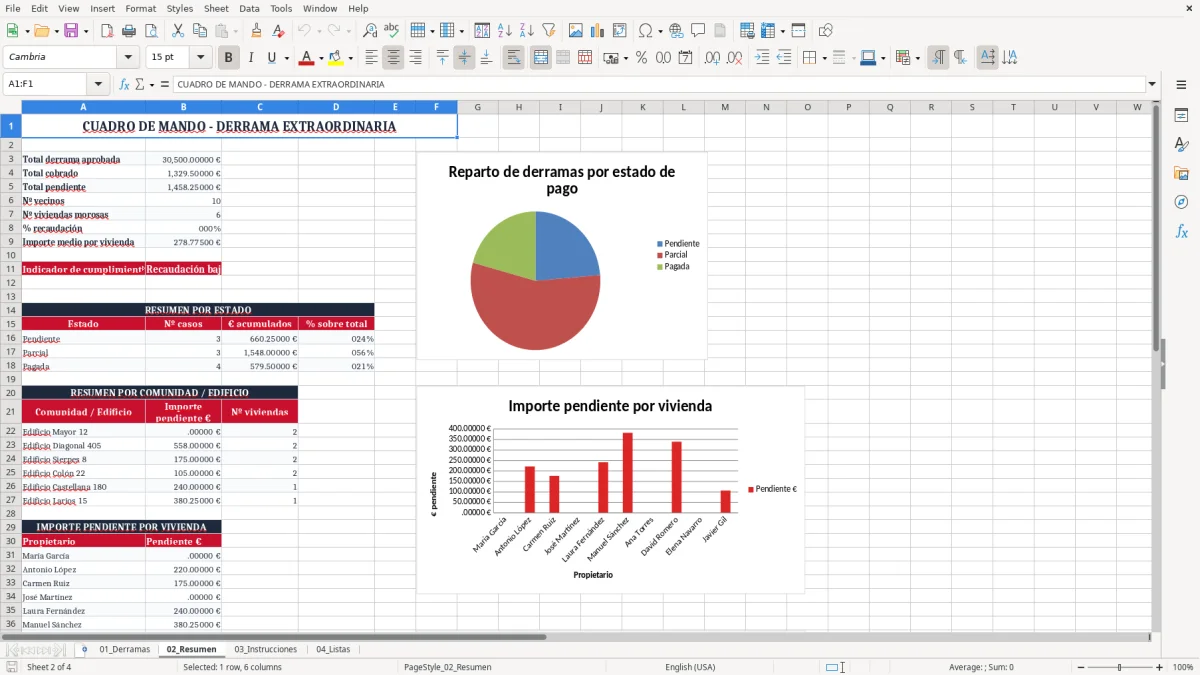Viewport: 1200px width, 675px height.
Task: Open the Data menu
Action: coord(249,8)
